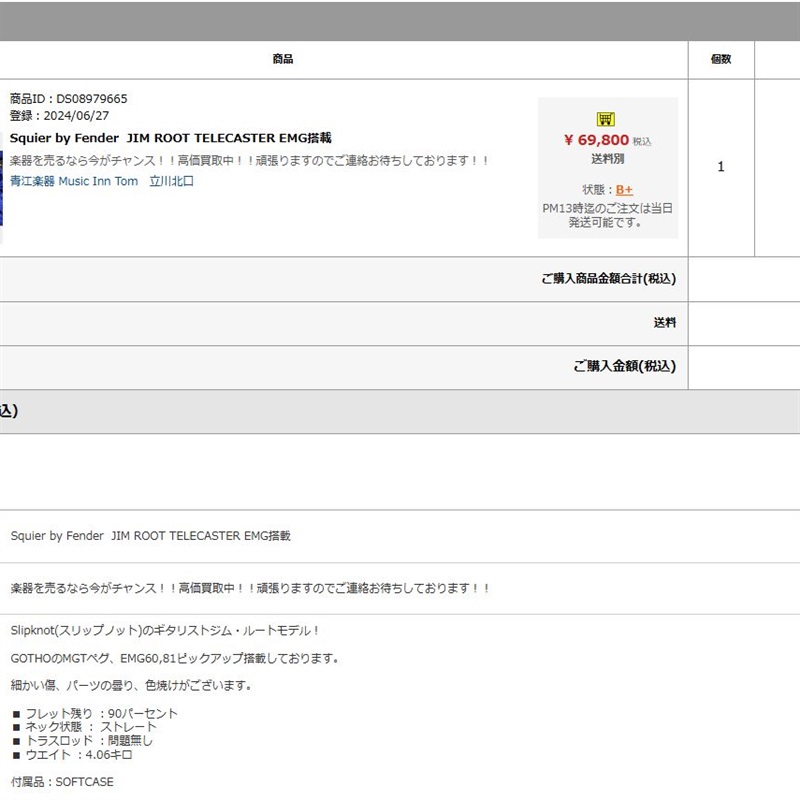Open the bold Squier by Fender product title
This screenshot has height=800, width=800.
tap(170, 138)
